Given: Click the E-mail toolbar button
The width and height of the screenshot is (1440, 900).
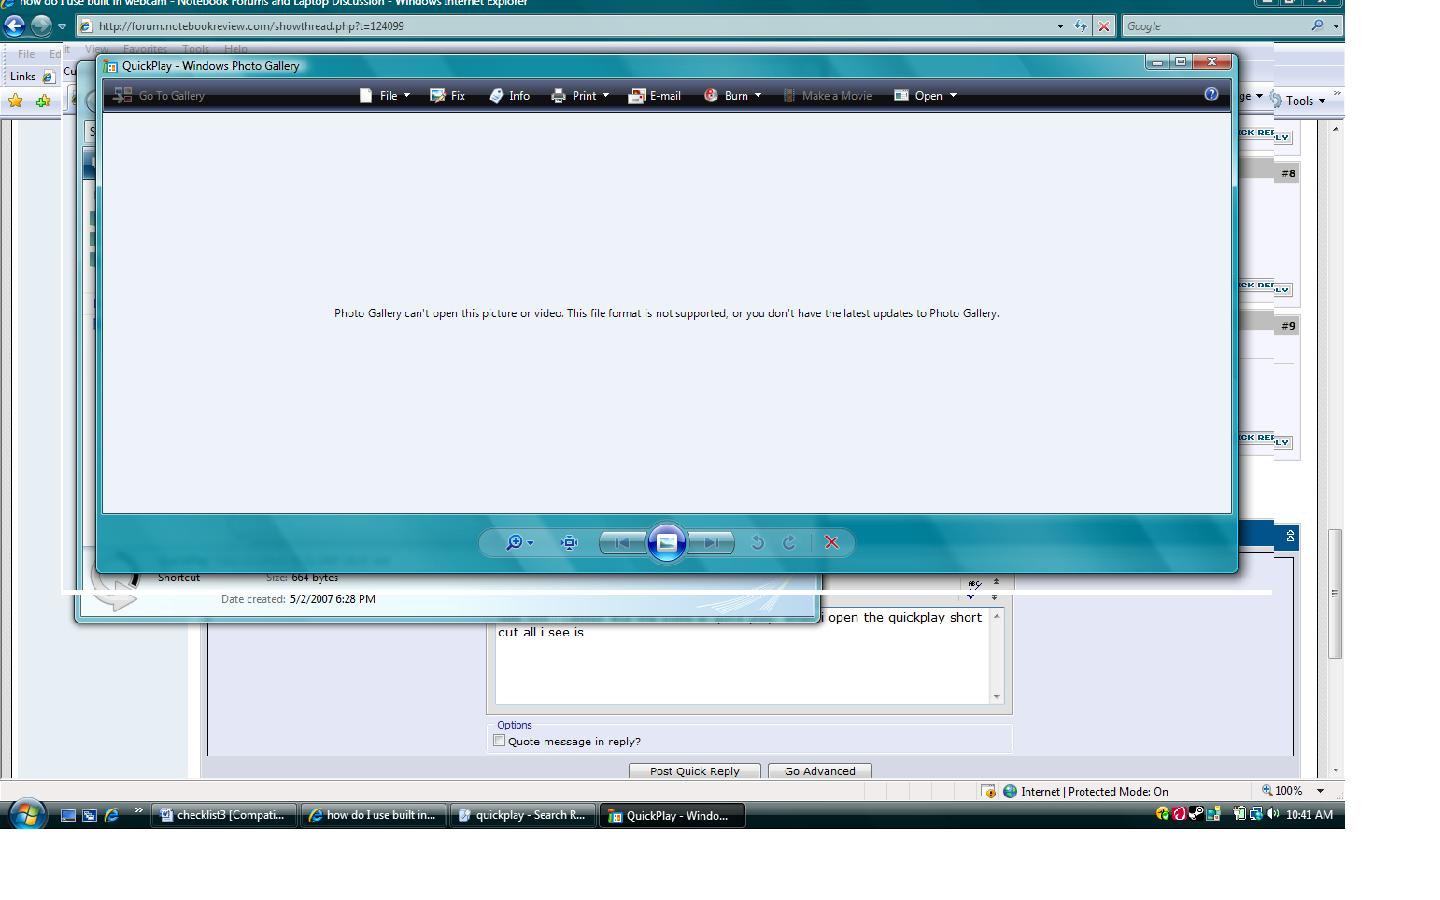Looking at the screenshot, I should (655, 95).
